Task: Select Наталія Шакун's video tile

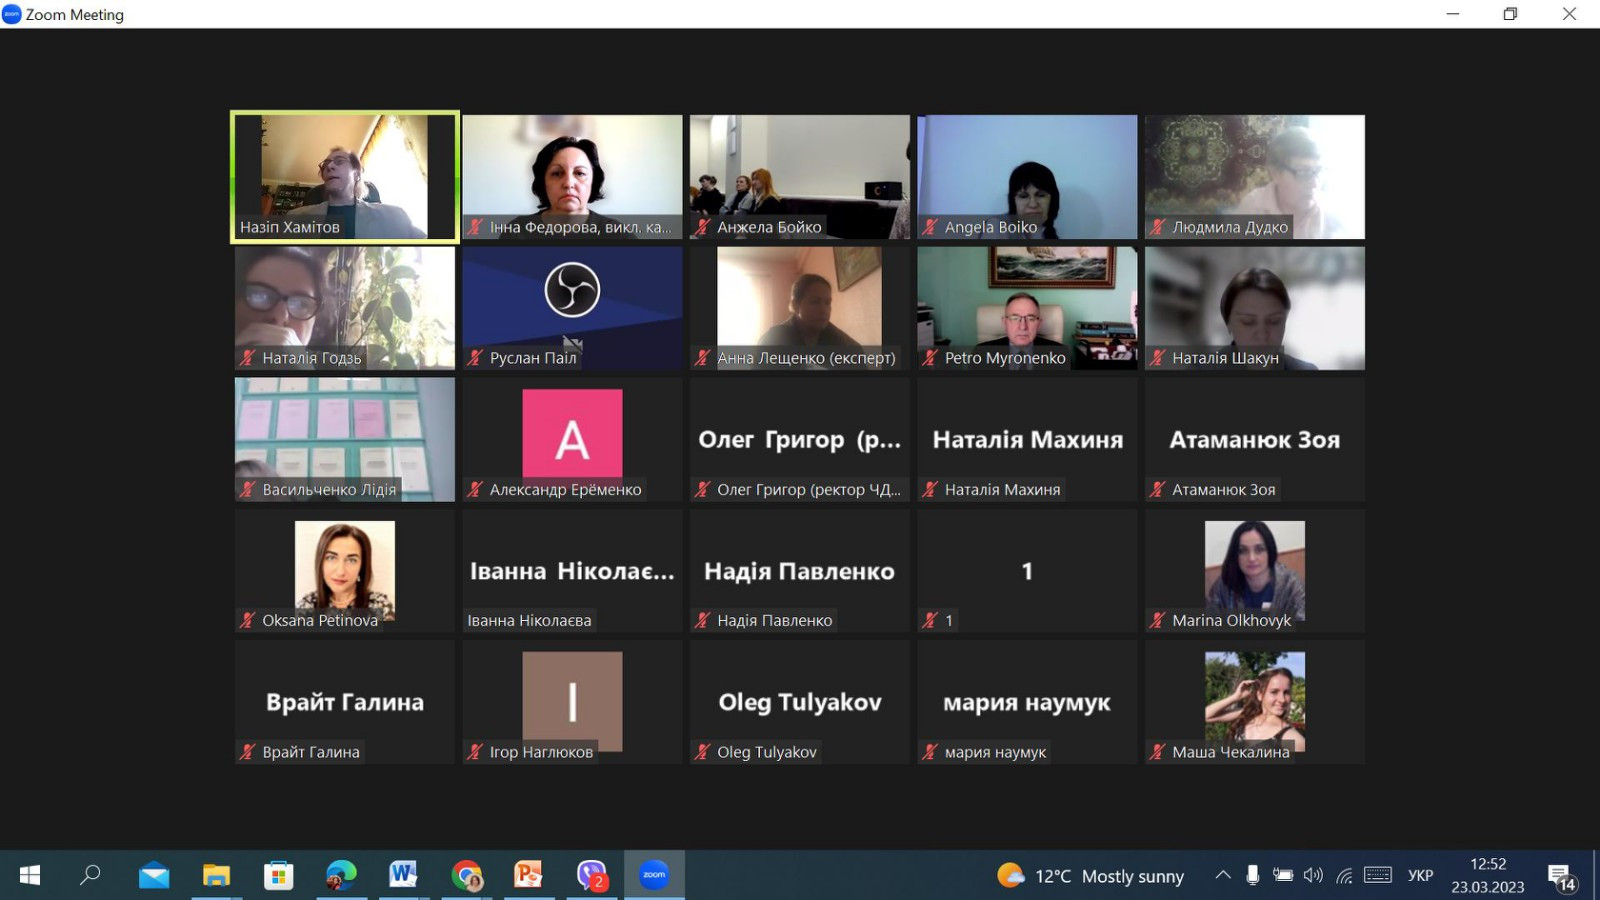Action: pyautogui.click(x=1255, y=308)
